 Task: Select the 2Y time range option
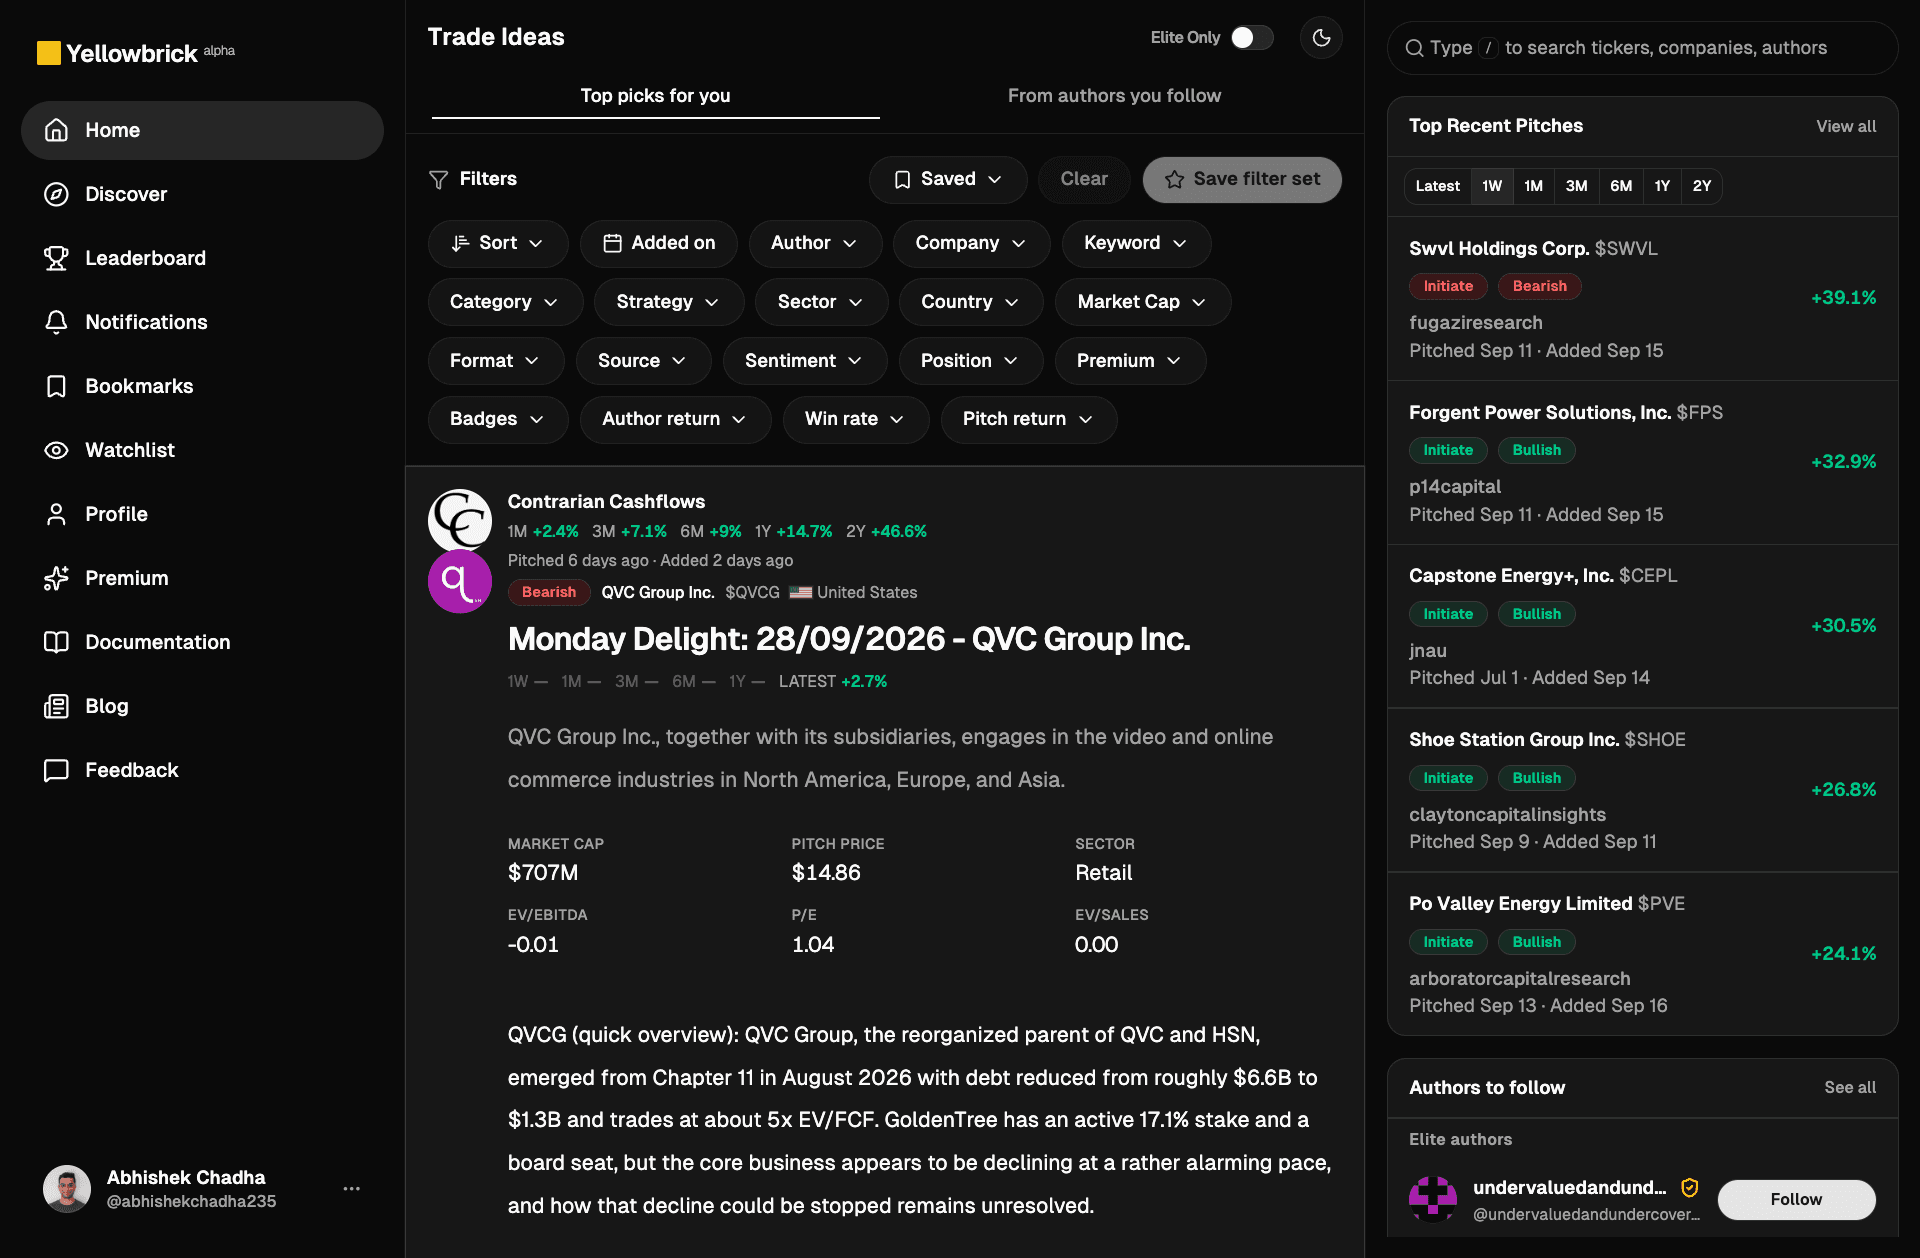tap(1702, 186)
